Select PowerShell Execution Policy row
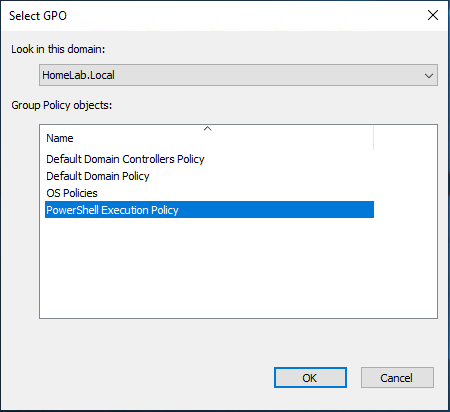Viewport: 450px width, 412px height. [209, 210]
